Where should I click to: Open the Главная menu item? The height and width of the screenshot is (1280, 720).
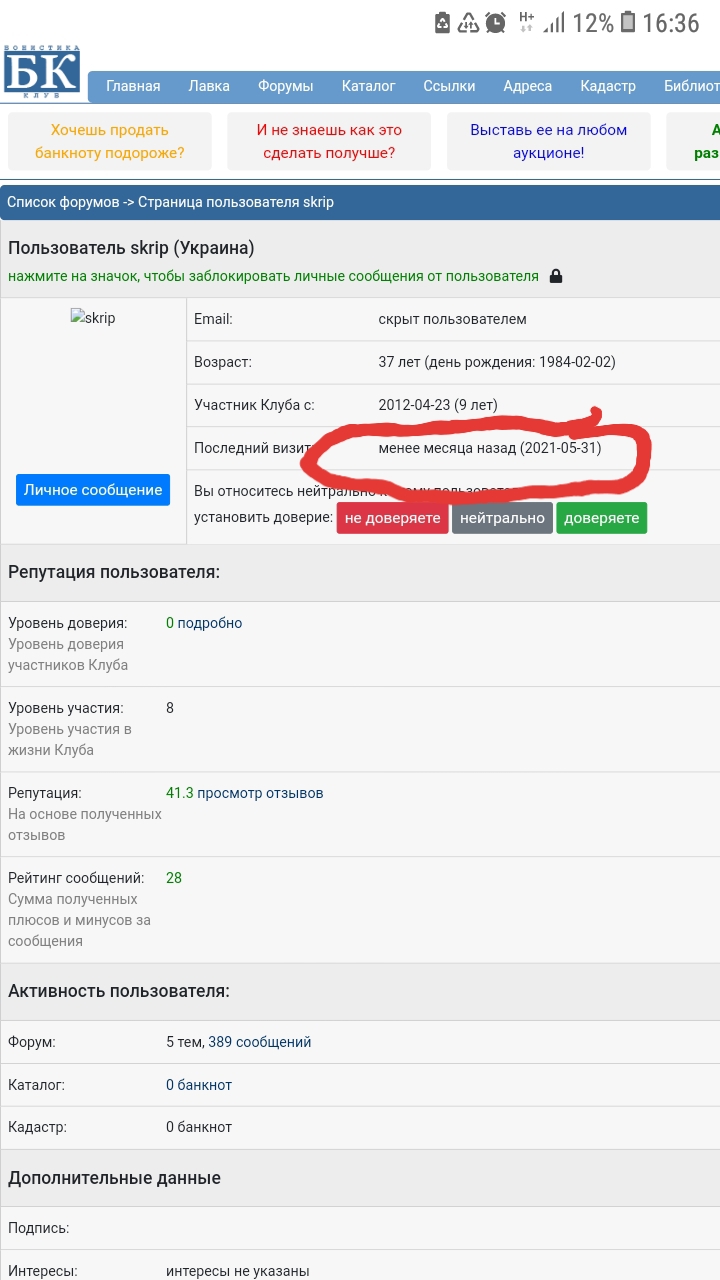[133, 86]
